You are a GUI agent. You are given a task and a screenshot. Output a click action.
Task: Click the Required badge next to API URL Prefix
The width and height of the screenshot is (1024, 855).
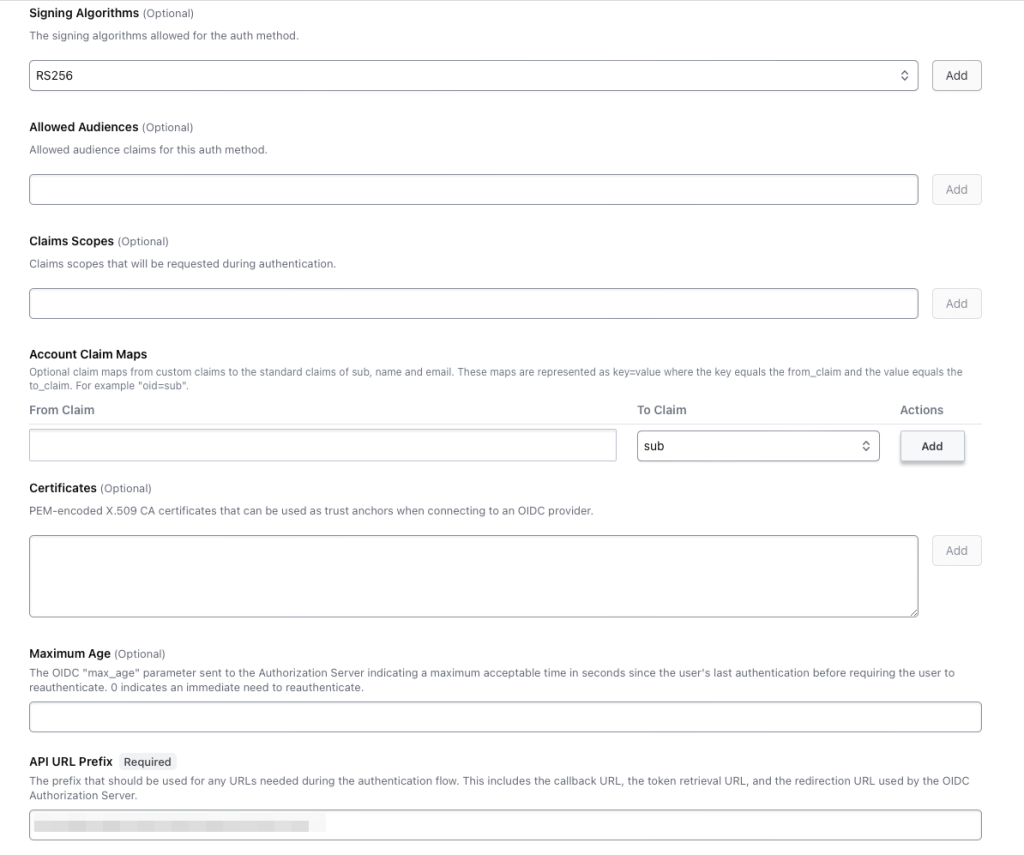147,762
